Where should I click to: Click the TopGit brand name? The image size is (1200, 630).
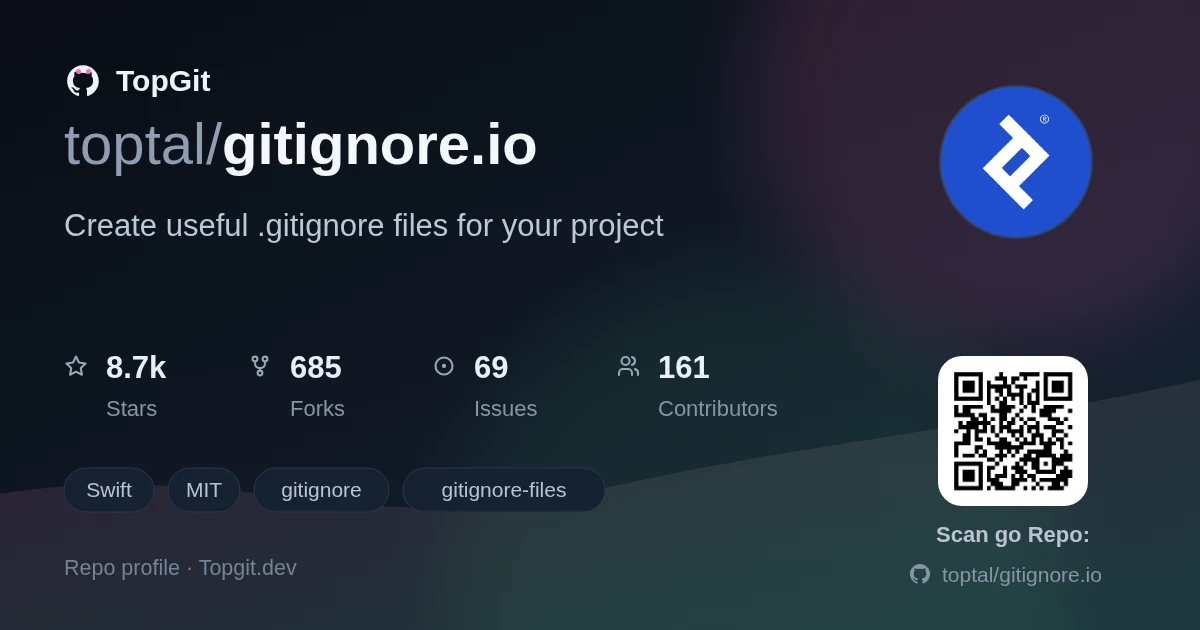(x=163, y=81)
